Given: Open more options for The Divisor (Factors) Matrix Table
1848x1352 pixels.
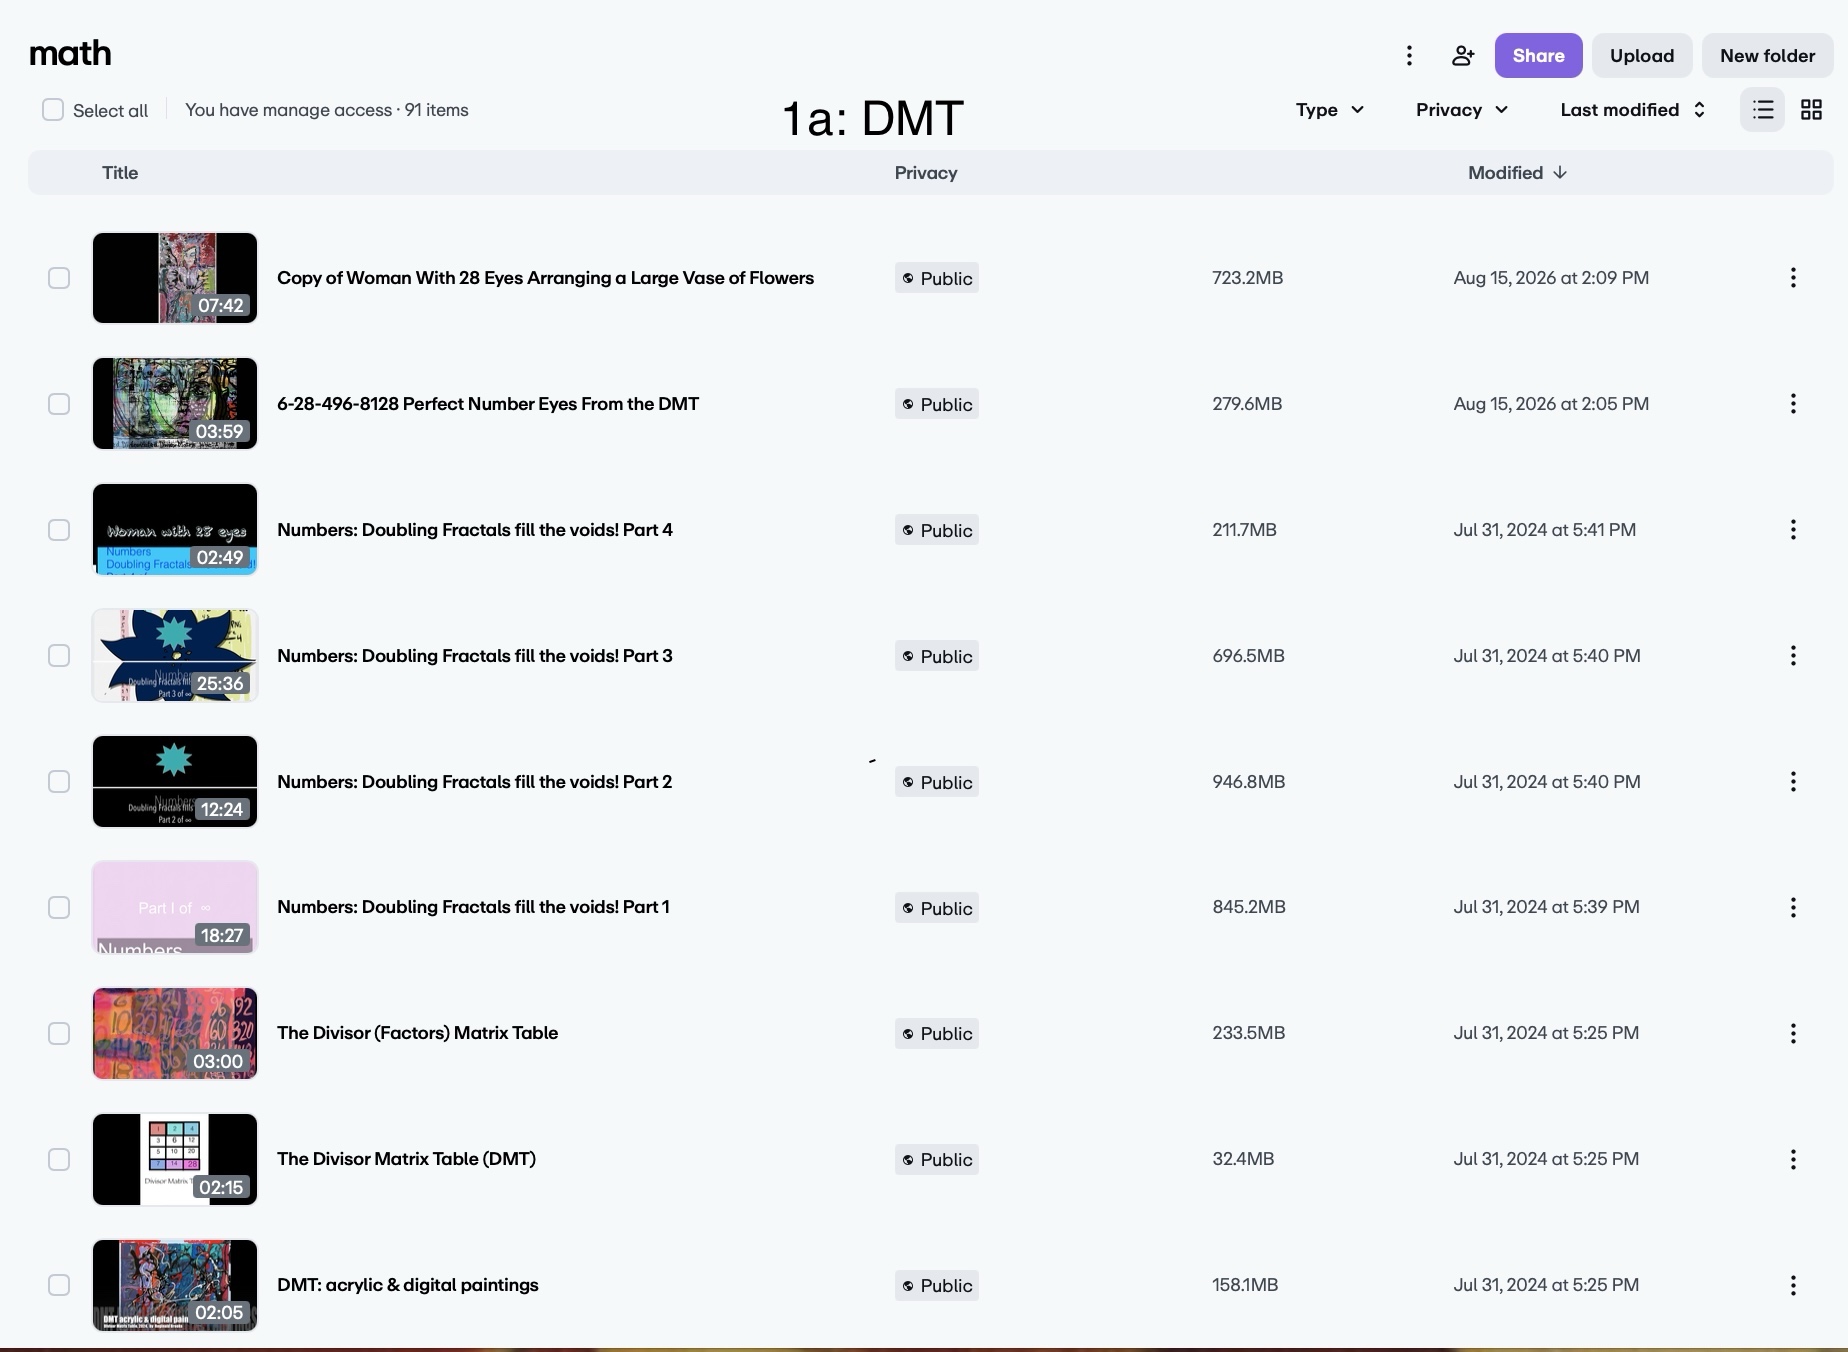Looking at the screenshot, I should pyautogui.click(x=1793, y=1033).
